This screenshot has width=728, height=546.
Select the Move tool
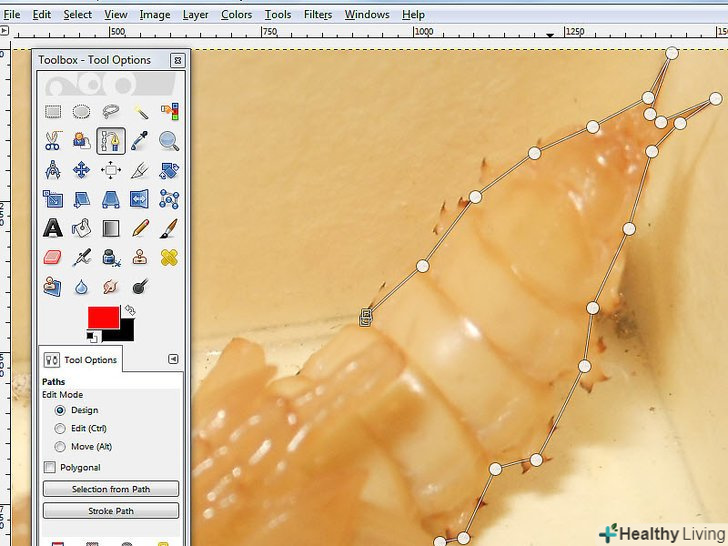tap(82, 170)
